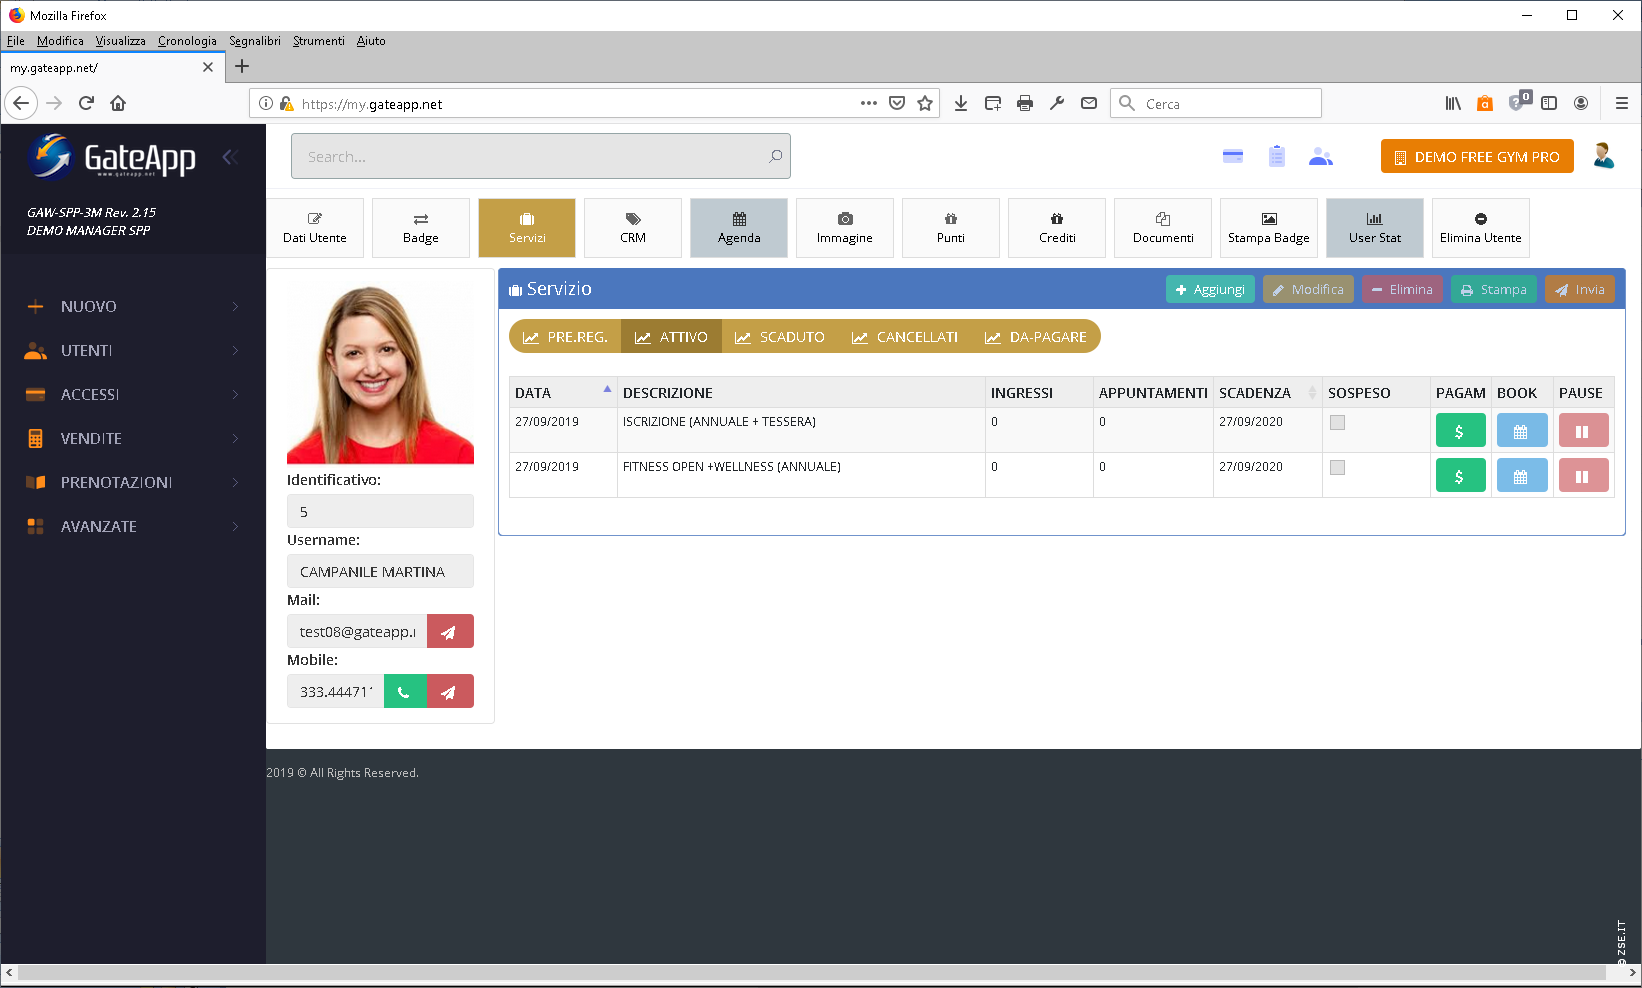Toggle Sospeso checkbox for FITNESS OPEN row
This screenshot has width=1642, height=988.
tap(1337, 468)
